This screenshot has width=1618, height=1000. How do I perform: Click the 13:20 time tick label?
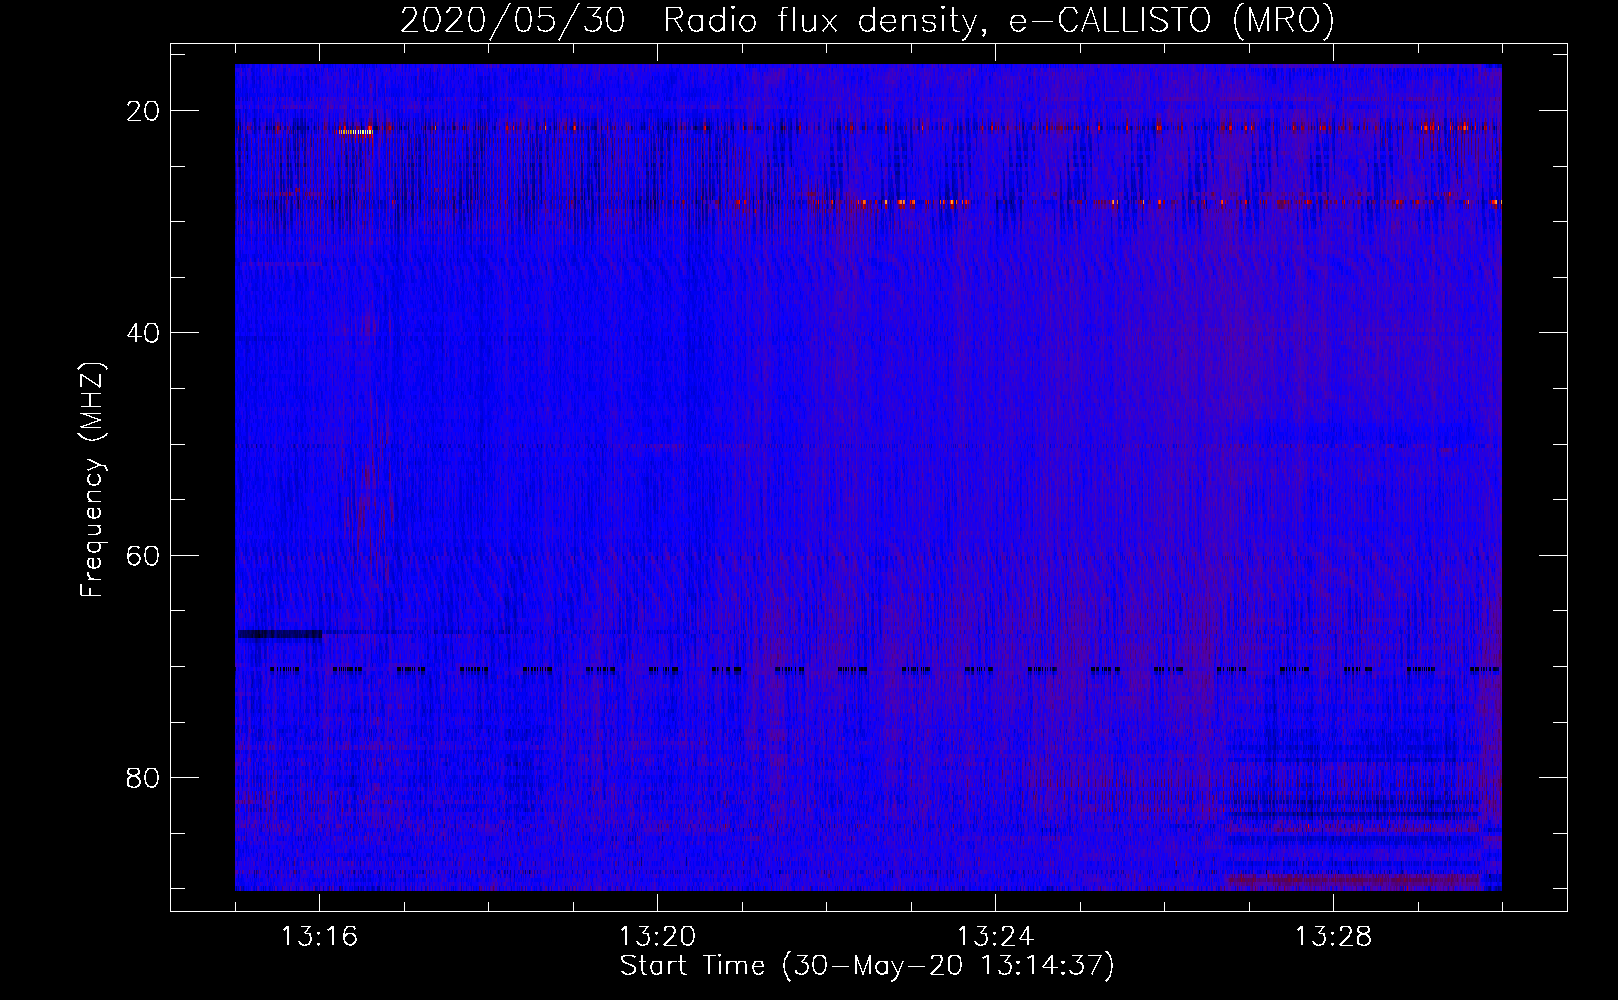(657, 937)
